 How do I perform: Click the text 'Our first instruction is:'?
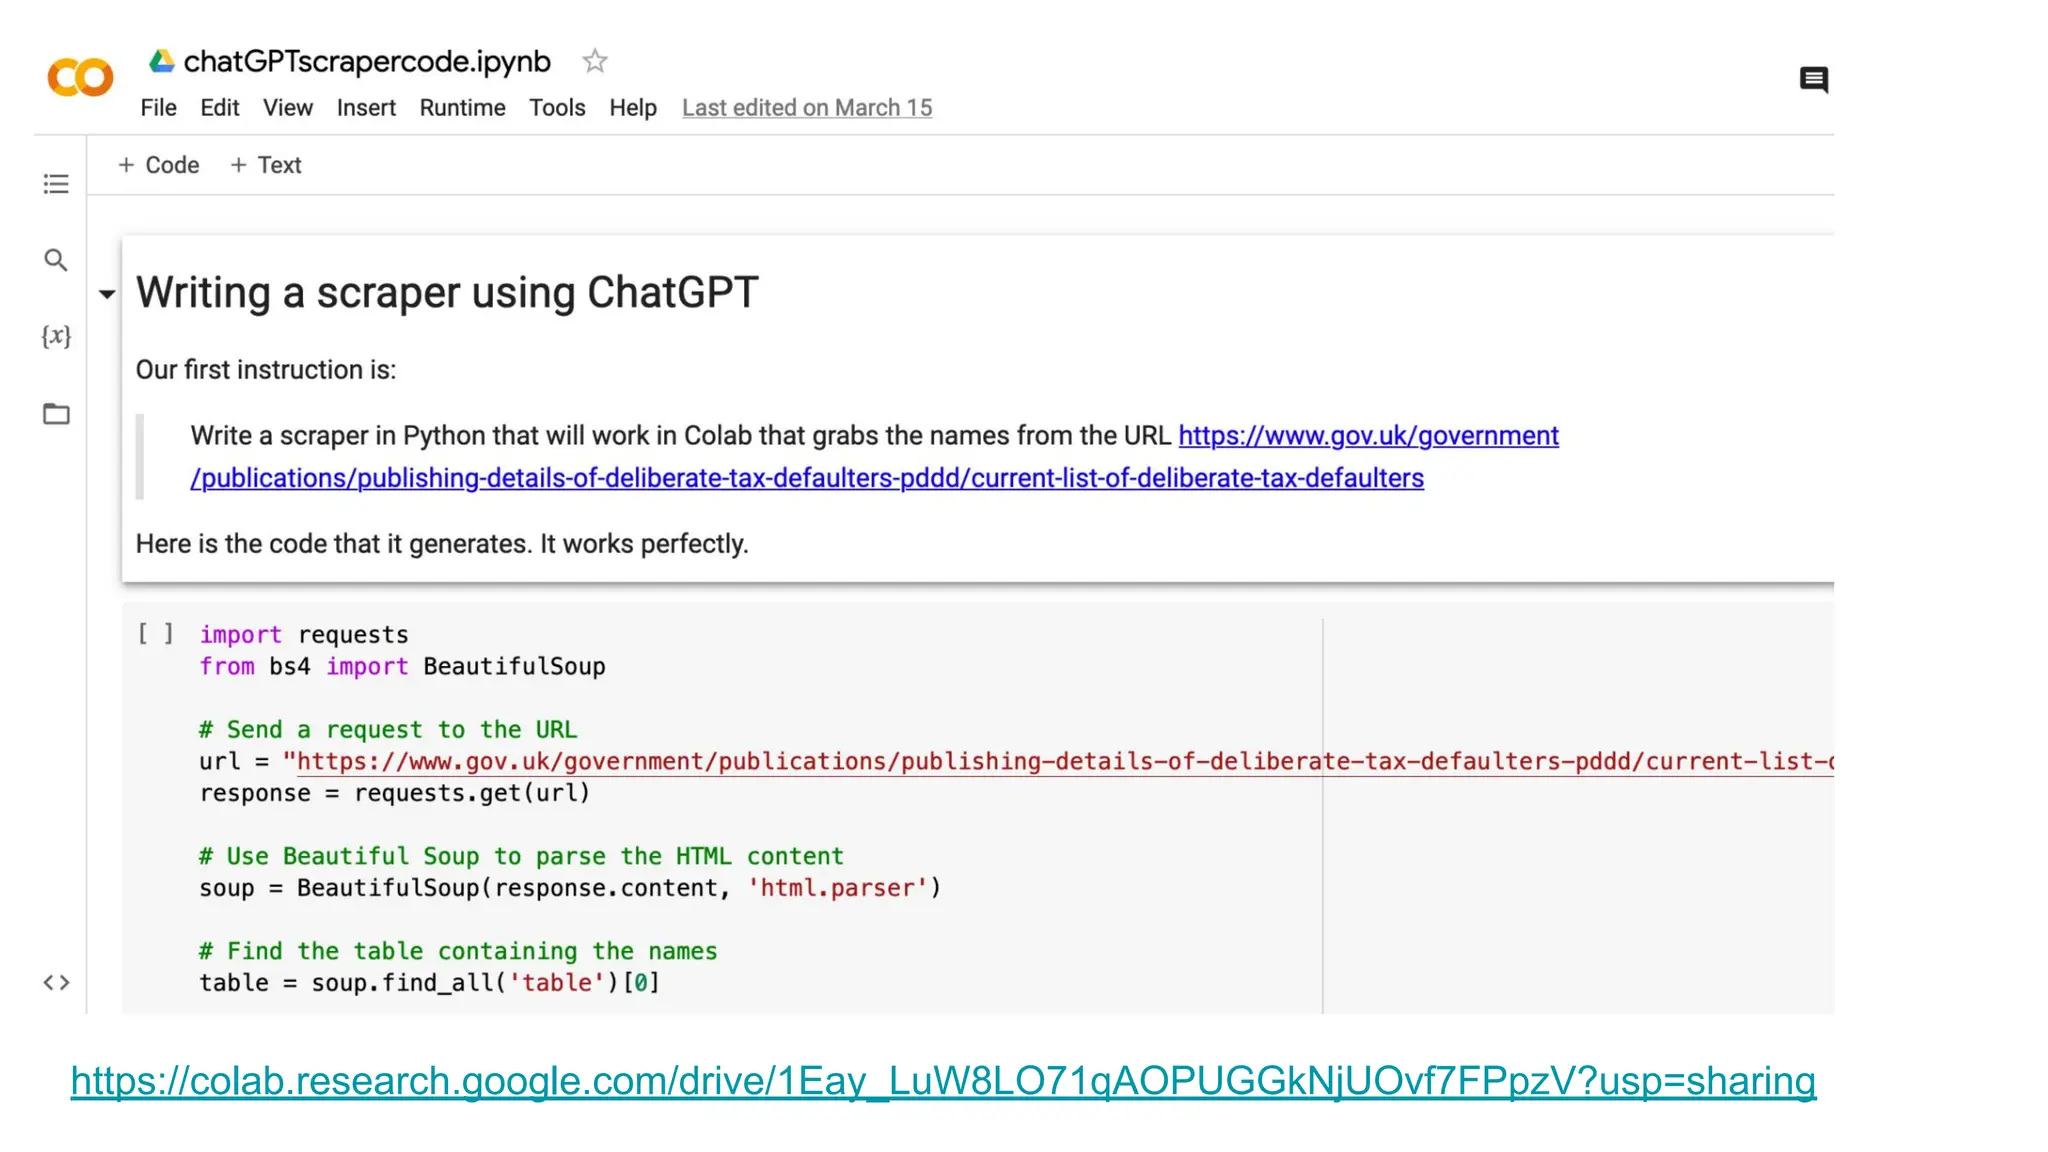click(266, 370)
